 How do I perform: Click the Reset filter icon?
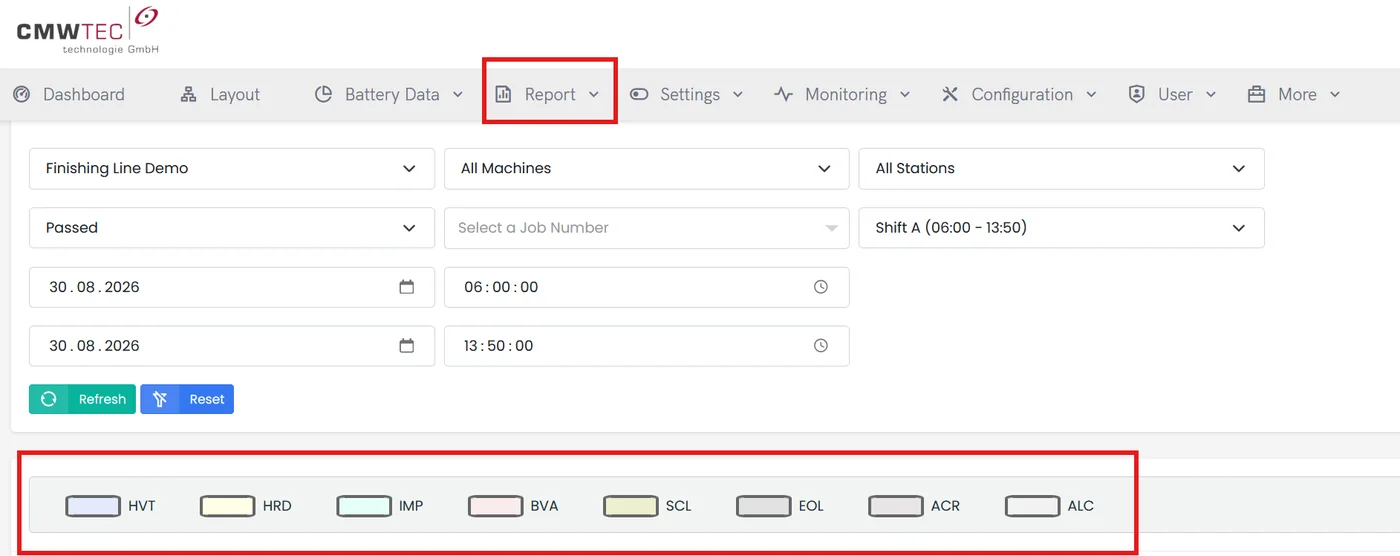(159, 399)
